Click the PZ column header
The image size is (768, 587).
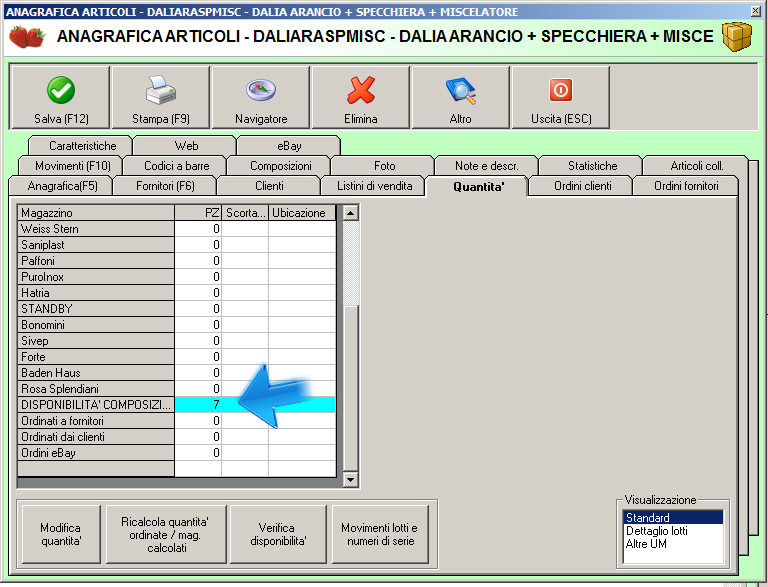(198, 213)
